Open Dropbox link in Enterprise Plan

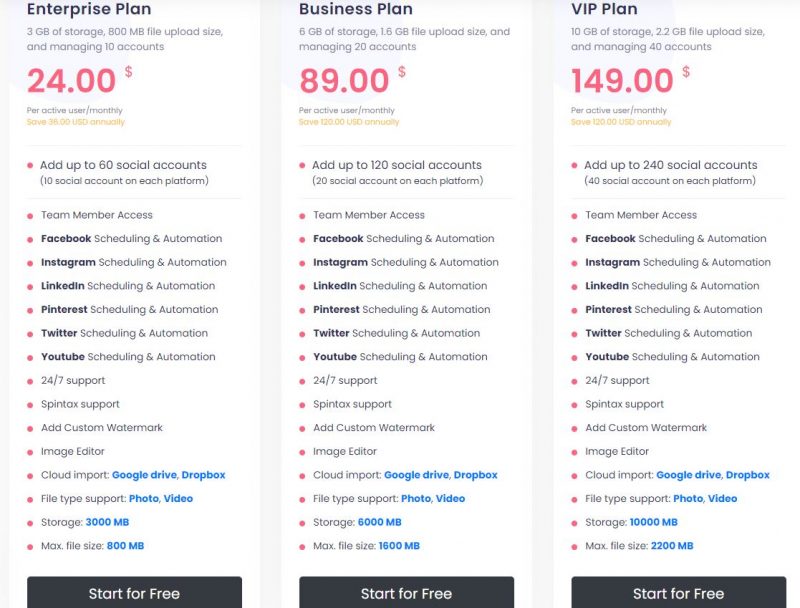pos(203,475)
